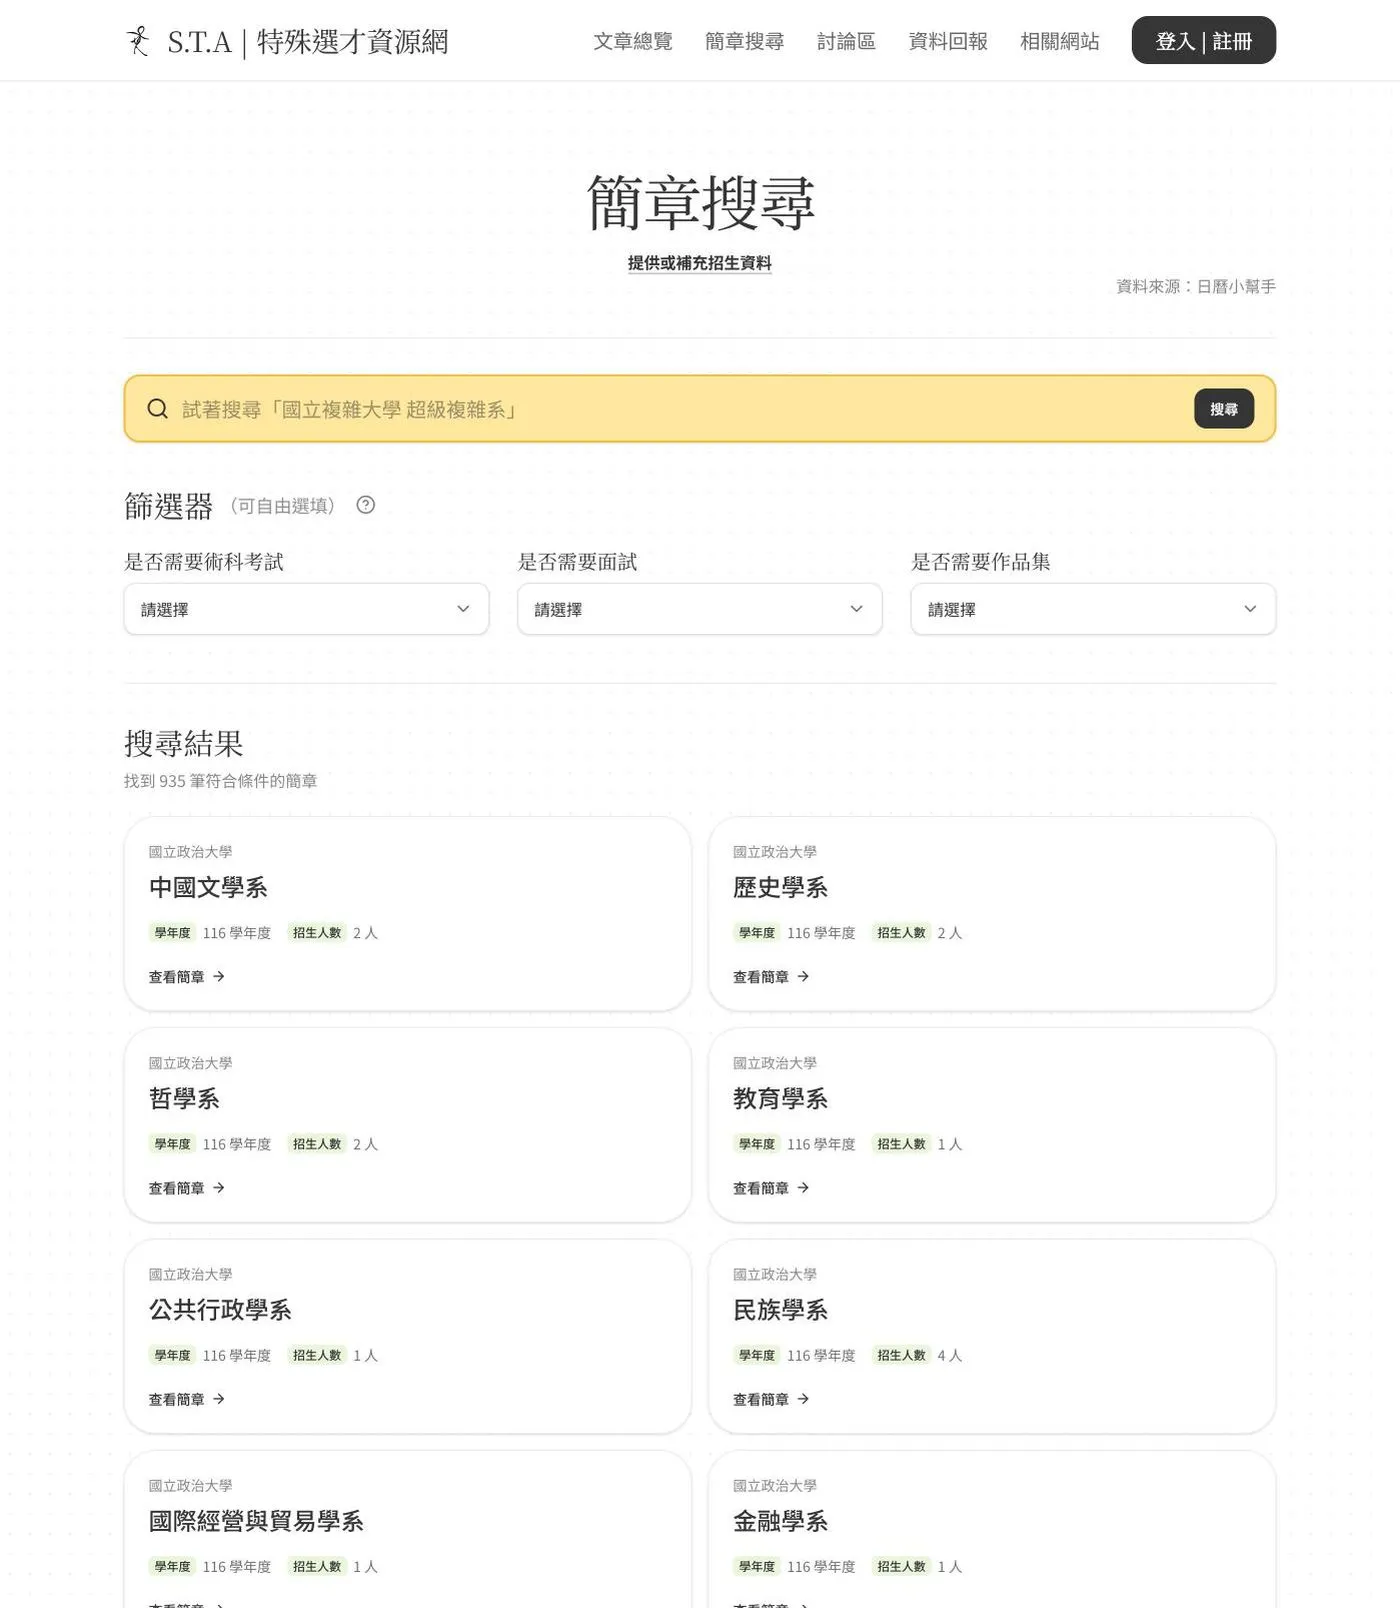
Task: Open 查看簡章 link for 哲學系
Action: 187,1188
